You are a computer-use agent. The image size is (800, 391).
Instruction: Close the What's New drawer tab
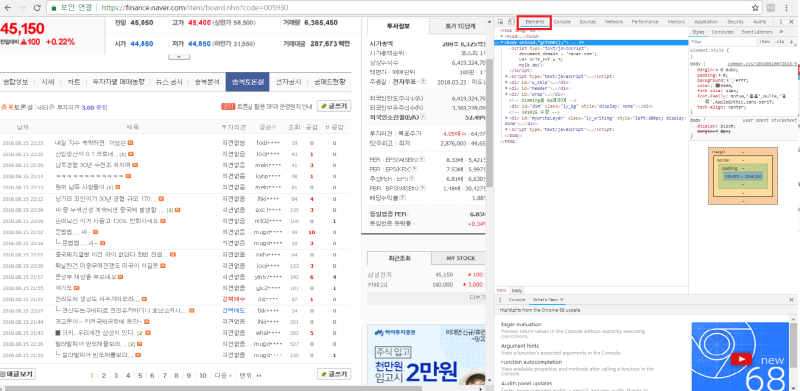[562, 300]
